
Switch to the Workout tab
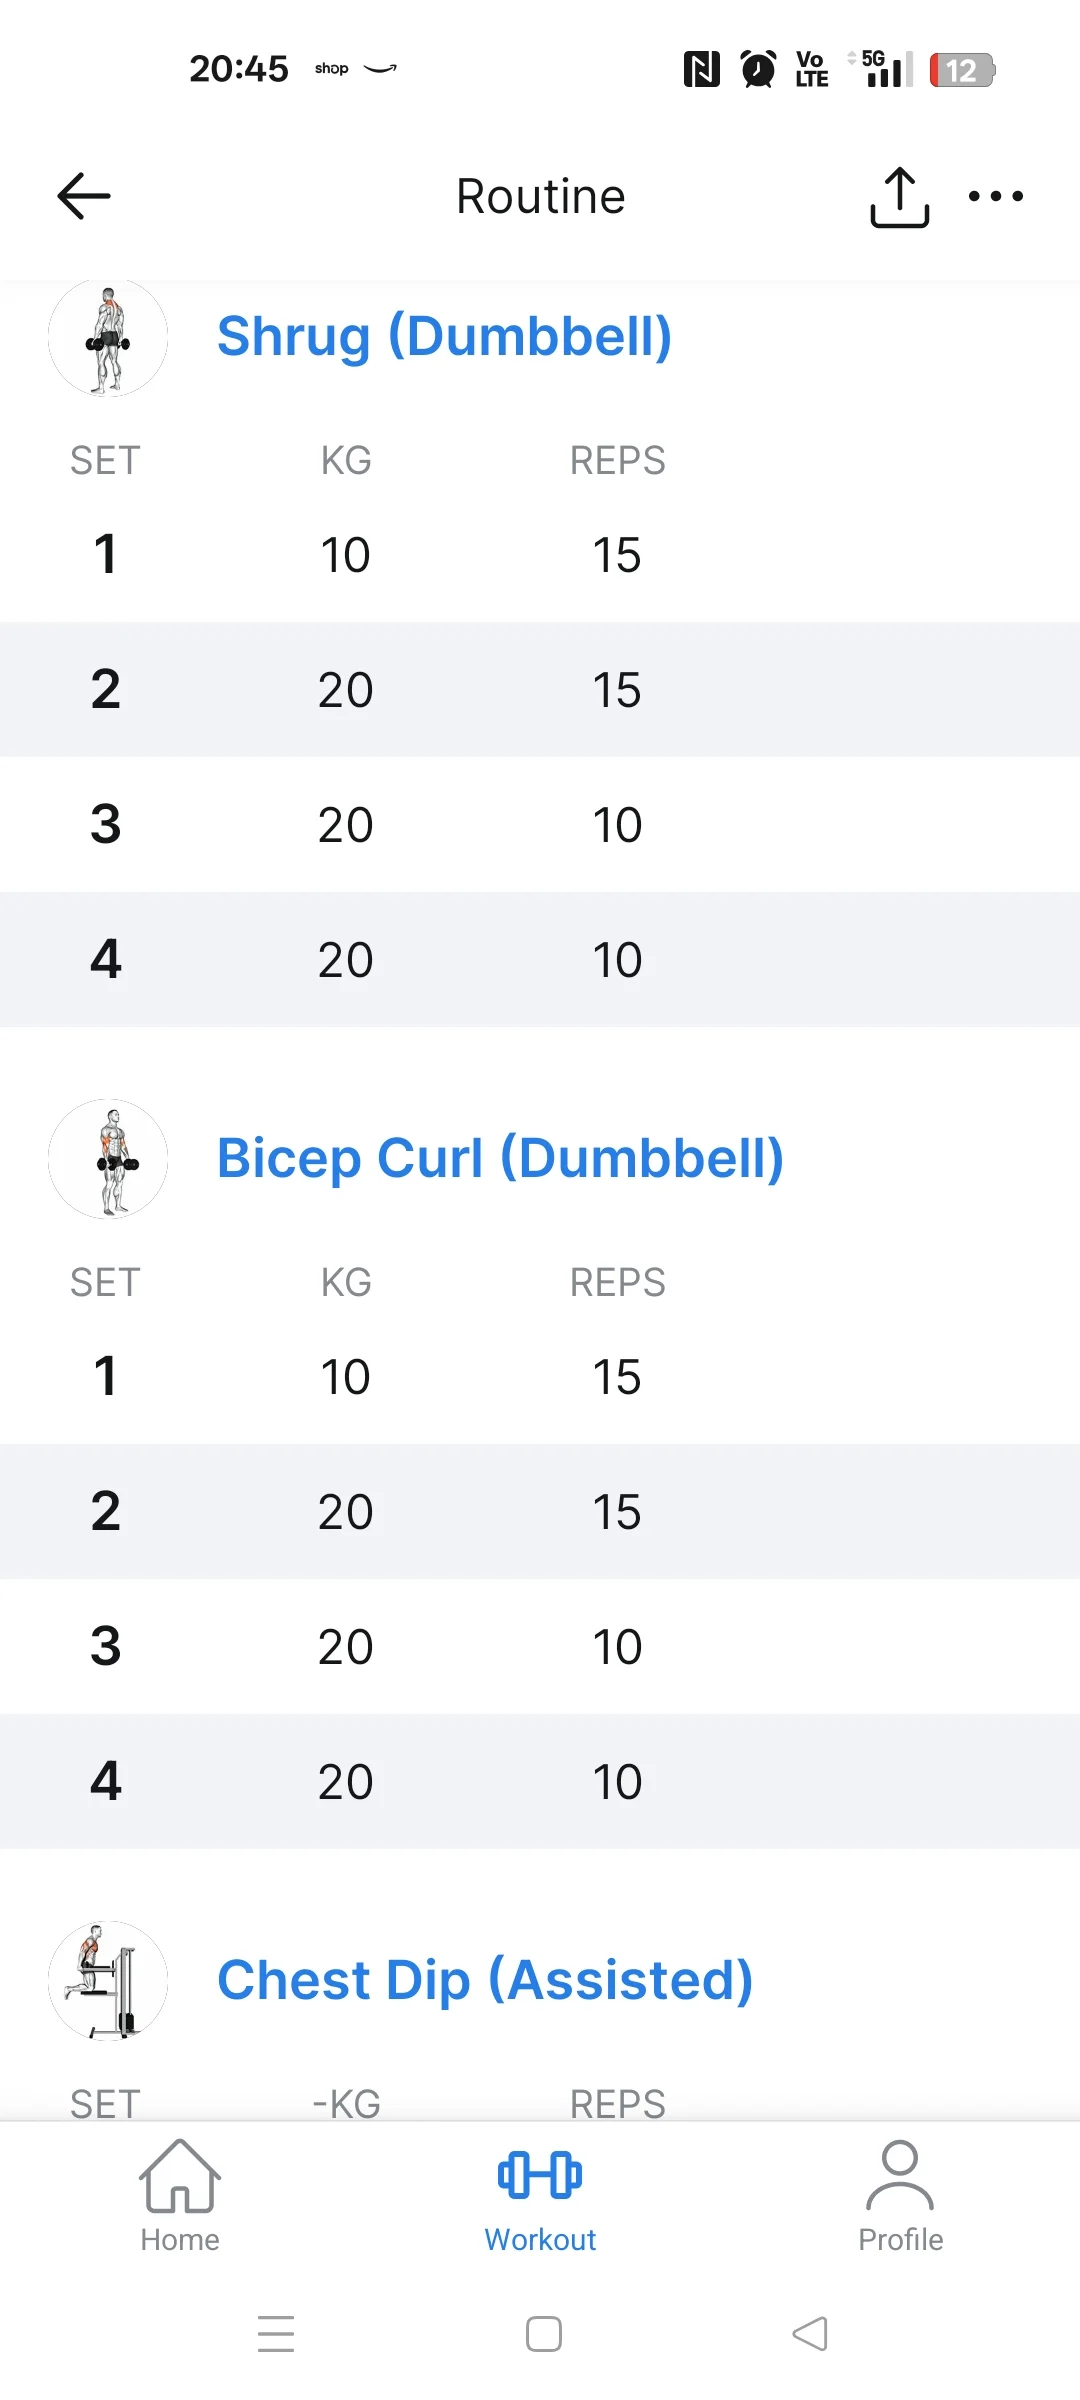(x=540, y=2196)
